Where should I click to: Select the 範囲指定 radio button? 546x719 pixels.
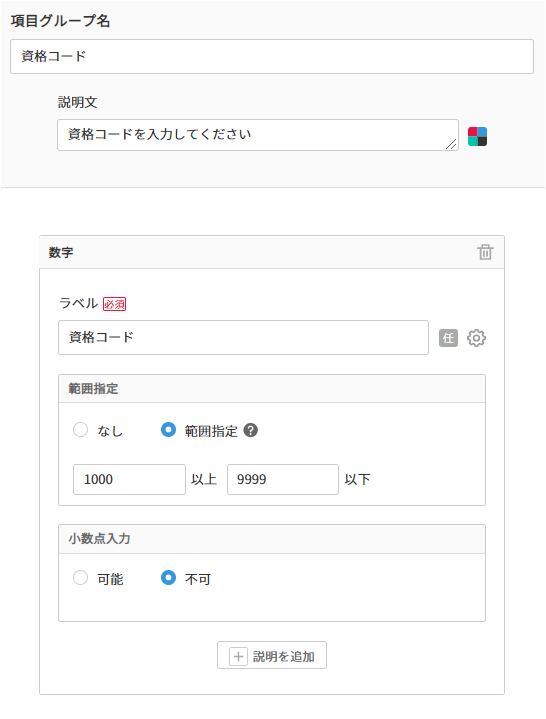[168, 430]
